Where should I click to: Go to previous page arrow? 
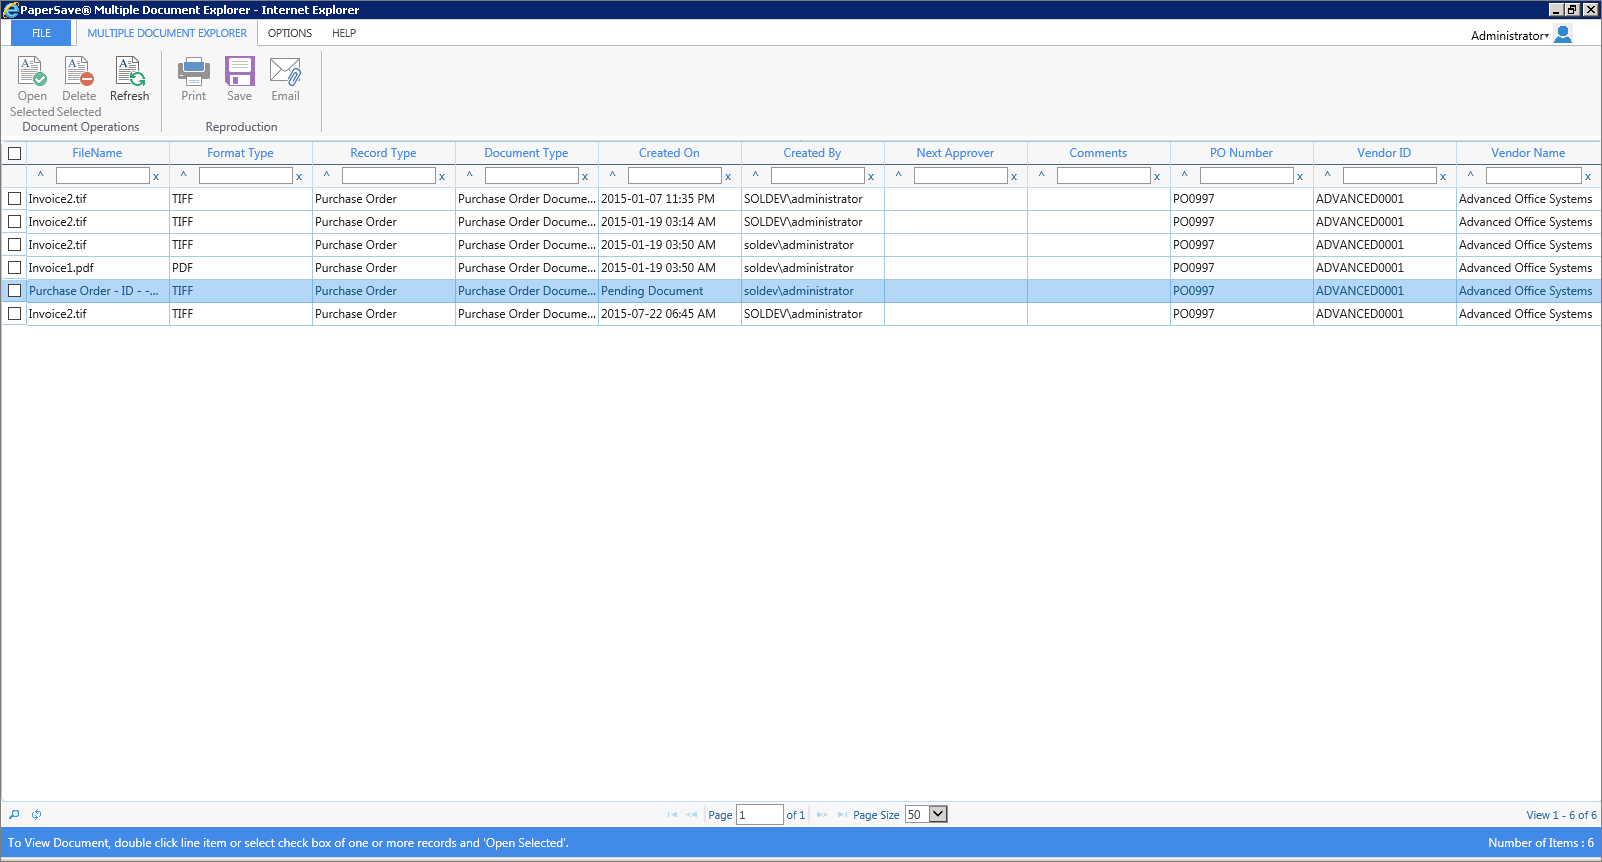[x=692, y=815]
